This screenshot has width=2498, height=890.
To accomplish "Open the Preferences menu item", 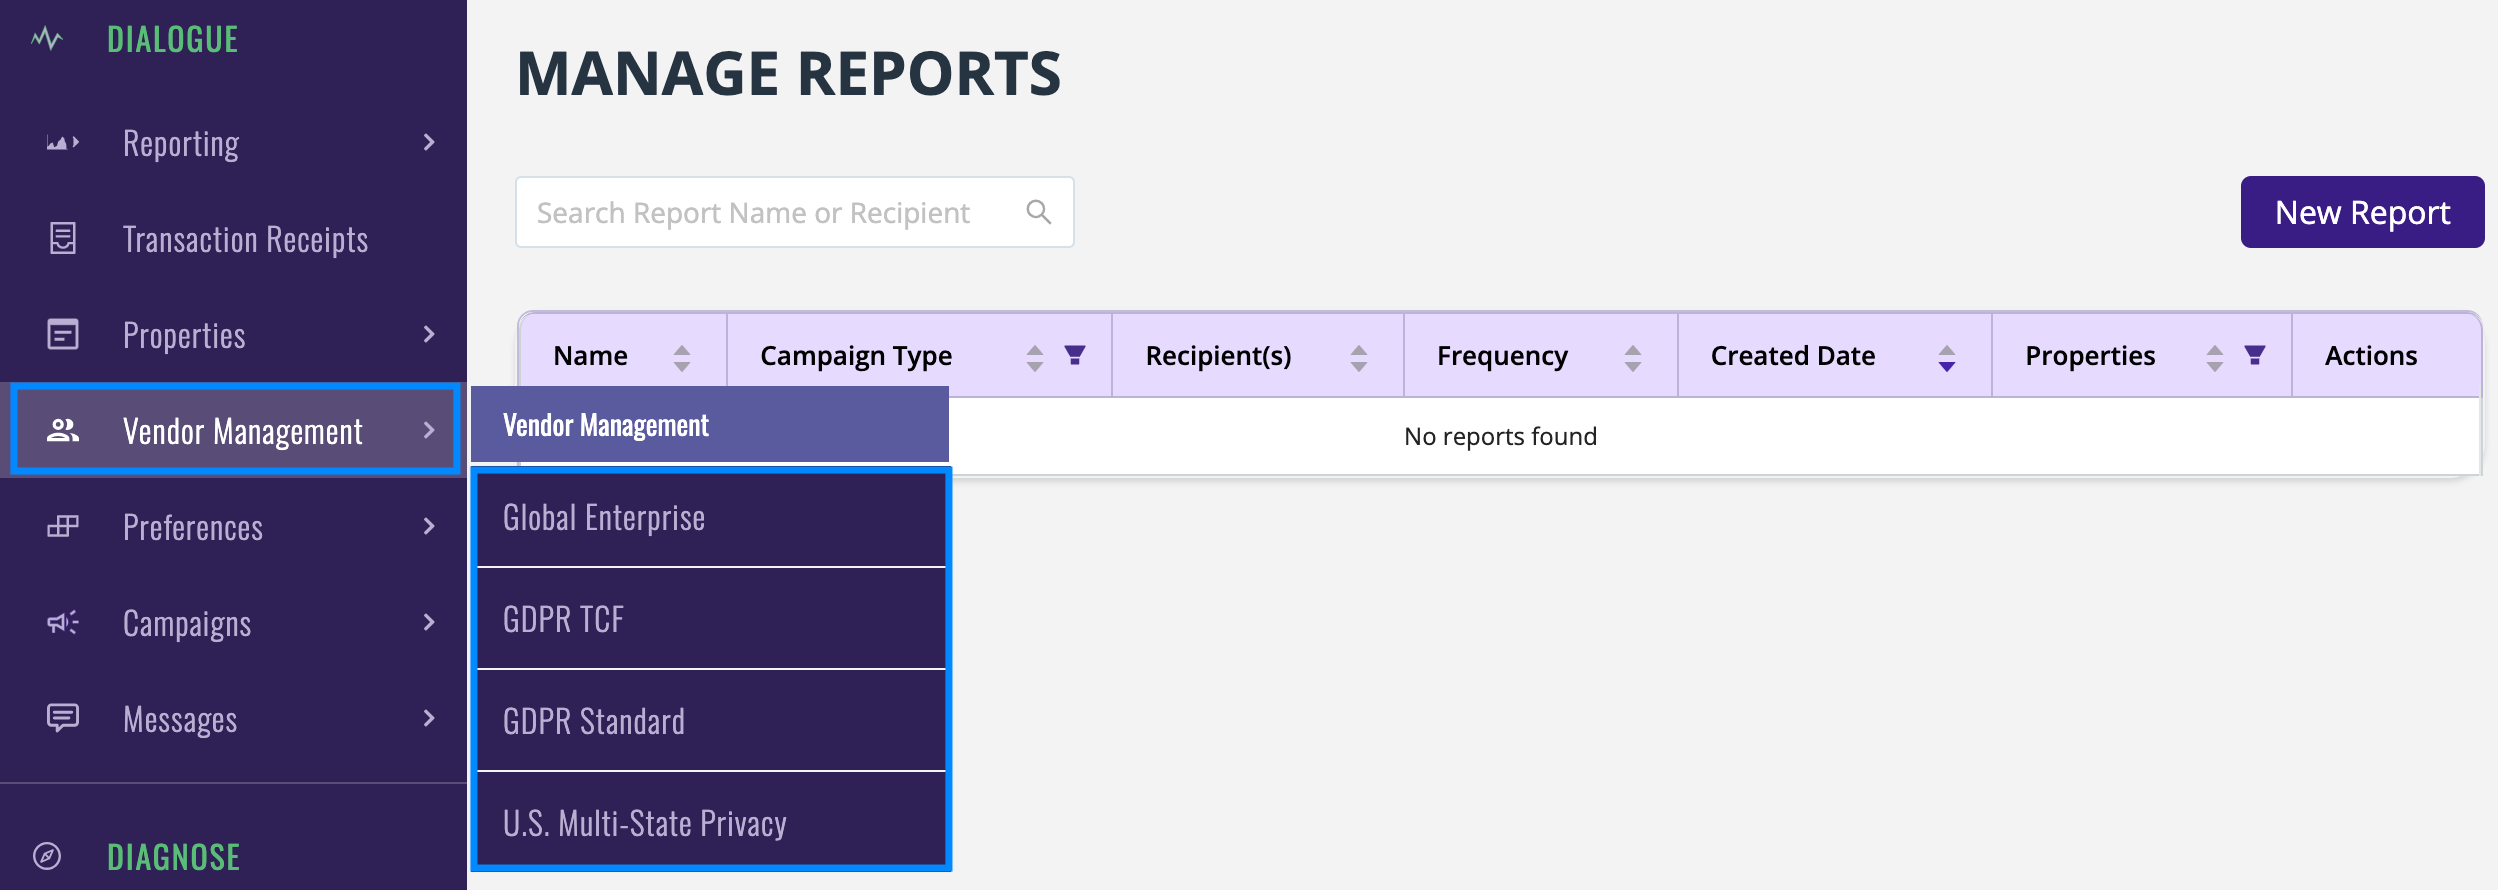I will [233, 527].
